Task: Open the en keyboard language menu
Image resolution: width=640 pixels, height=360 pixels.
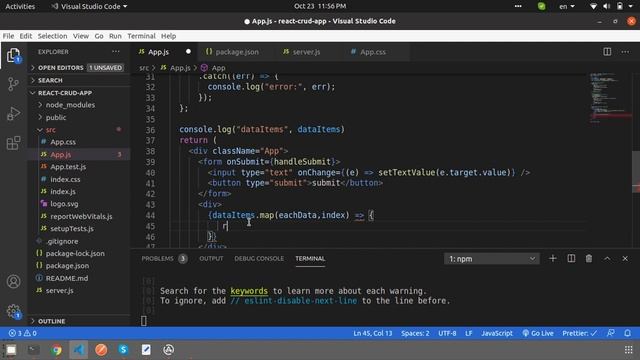Action: [567, 7]
